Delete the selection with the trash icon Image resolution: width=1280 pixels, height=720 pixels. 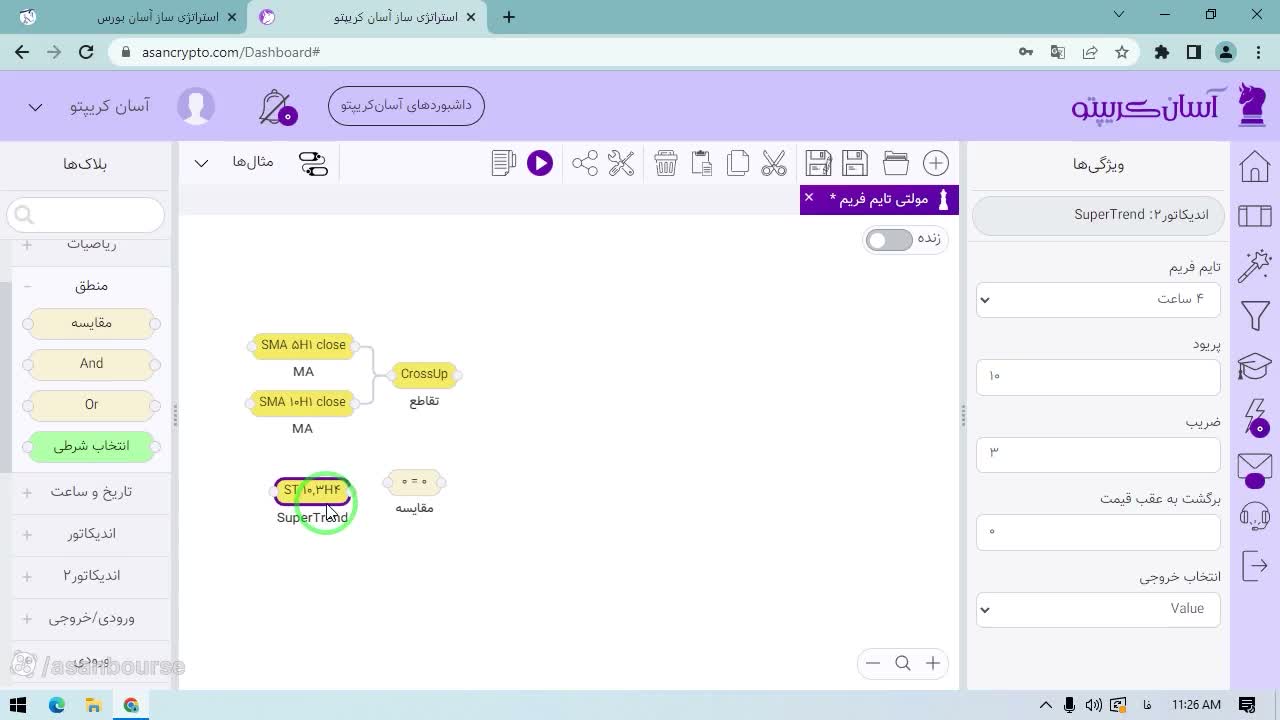pos(666,163)
